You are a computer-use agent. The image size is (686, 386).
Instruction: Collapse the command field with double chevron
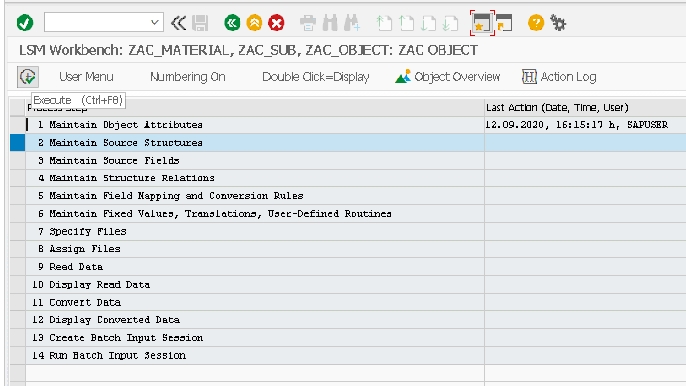178,23
